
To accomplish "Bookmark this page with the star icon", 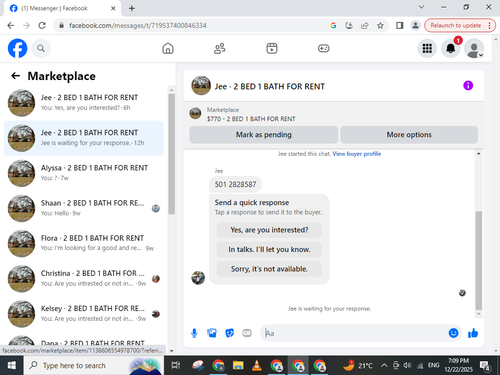I will click(380, 26).
